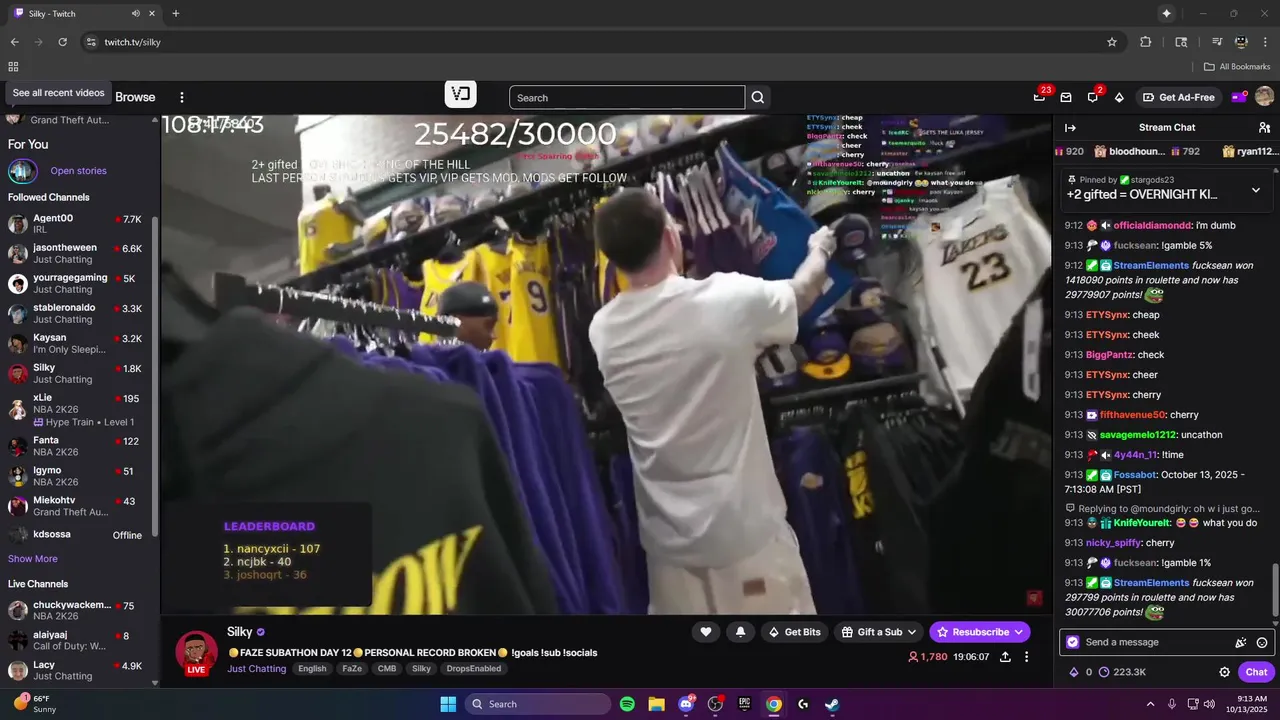Viewport: 1280px width, 720px height.
Task: Click the Get Ad-Free button
Action: [1178, 97]
